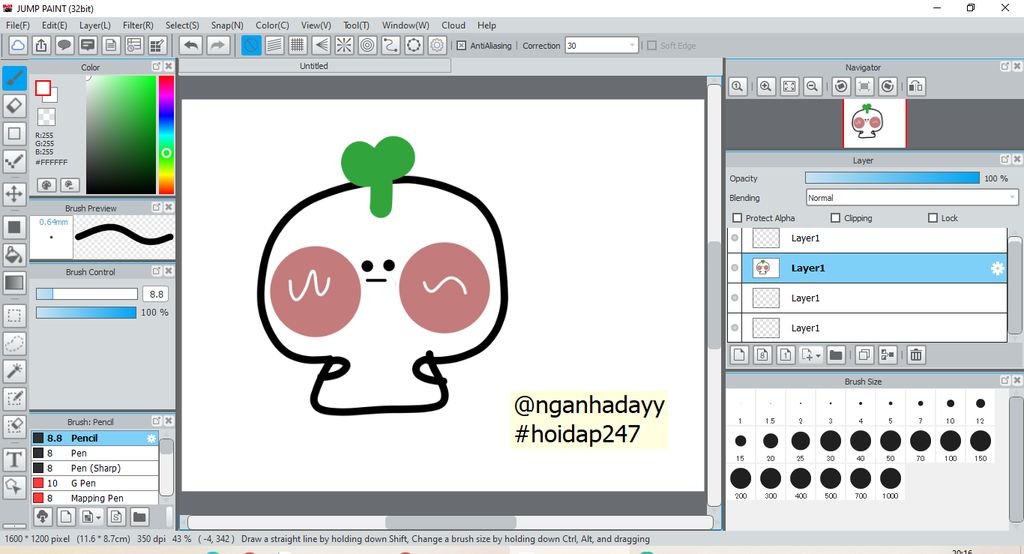Pick the Gradient tool
Screen dimensions: 1024x554
tap(14, 283)
